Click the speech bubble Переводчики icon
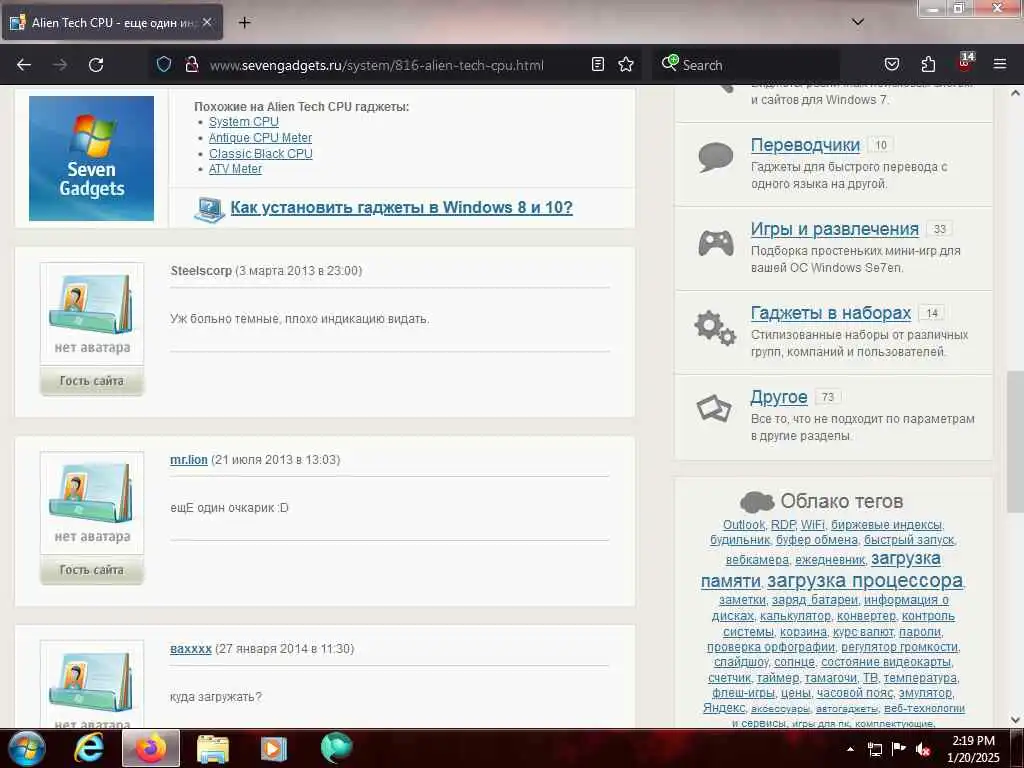Image resolution: width=1024 pixels, height=768 pixels. click(x=716, y=158)
